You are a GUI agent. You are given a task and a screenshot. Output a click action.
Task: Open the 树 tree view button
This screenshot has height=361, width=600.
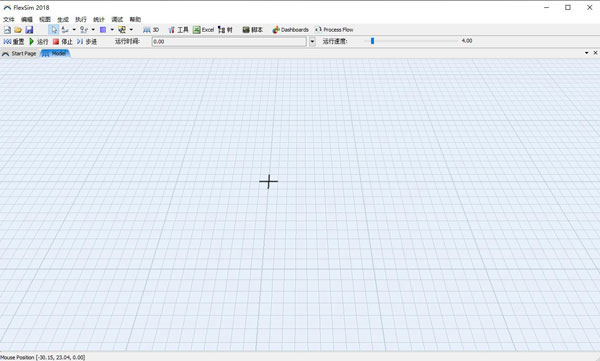pos(225,29)
